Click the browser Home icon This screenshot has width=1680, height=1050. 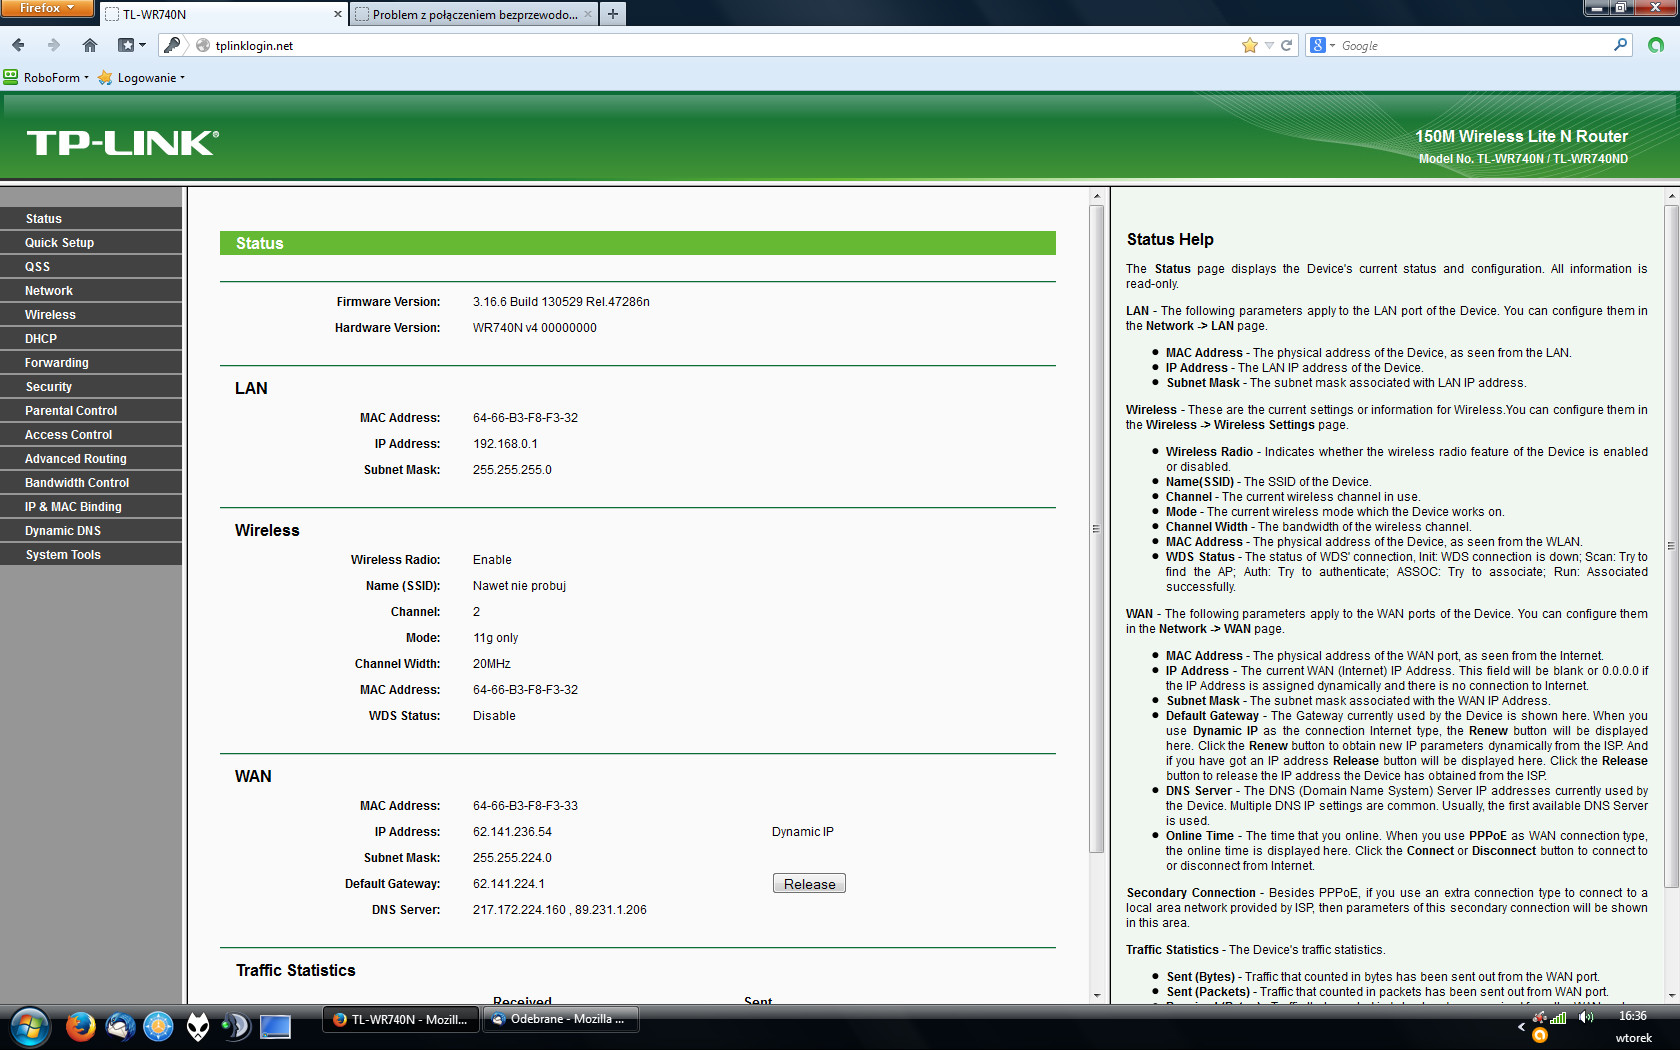(x=90, y=45)
